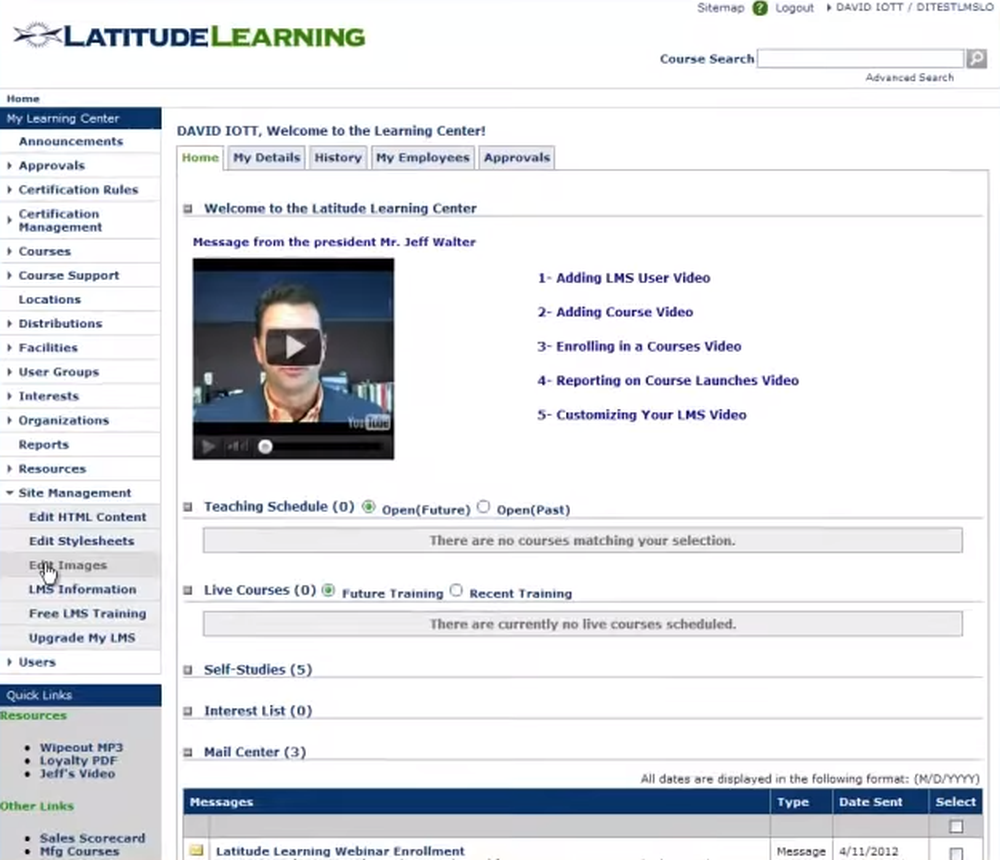Screen dimensions: 1000x860
Task: Collapse the Live Courses section
Action: [188, 591]
